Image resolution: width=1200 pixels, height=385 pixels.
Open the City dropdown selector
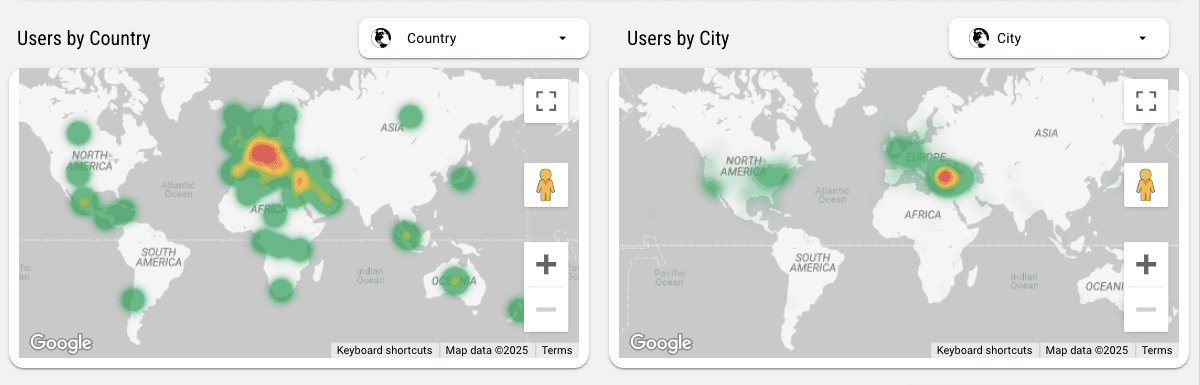pos(1059,38)
